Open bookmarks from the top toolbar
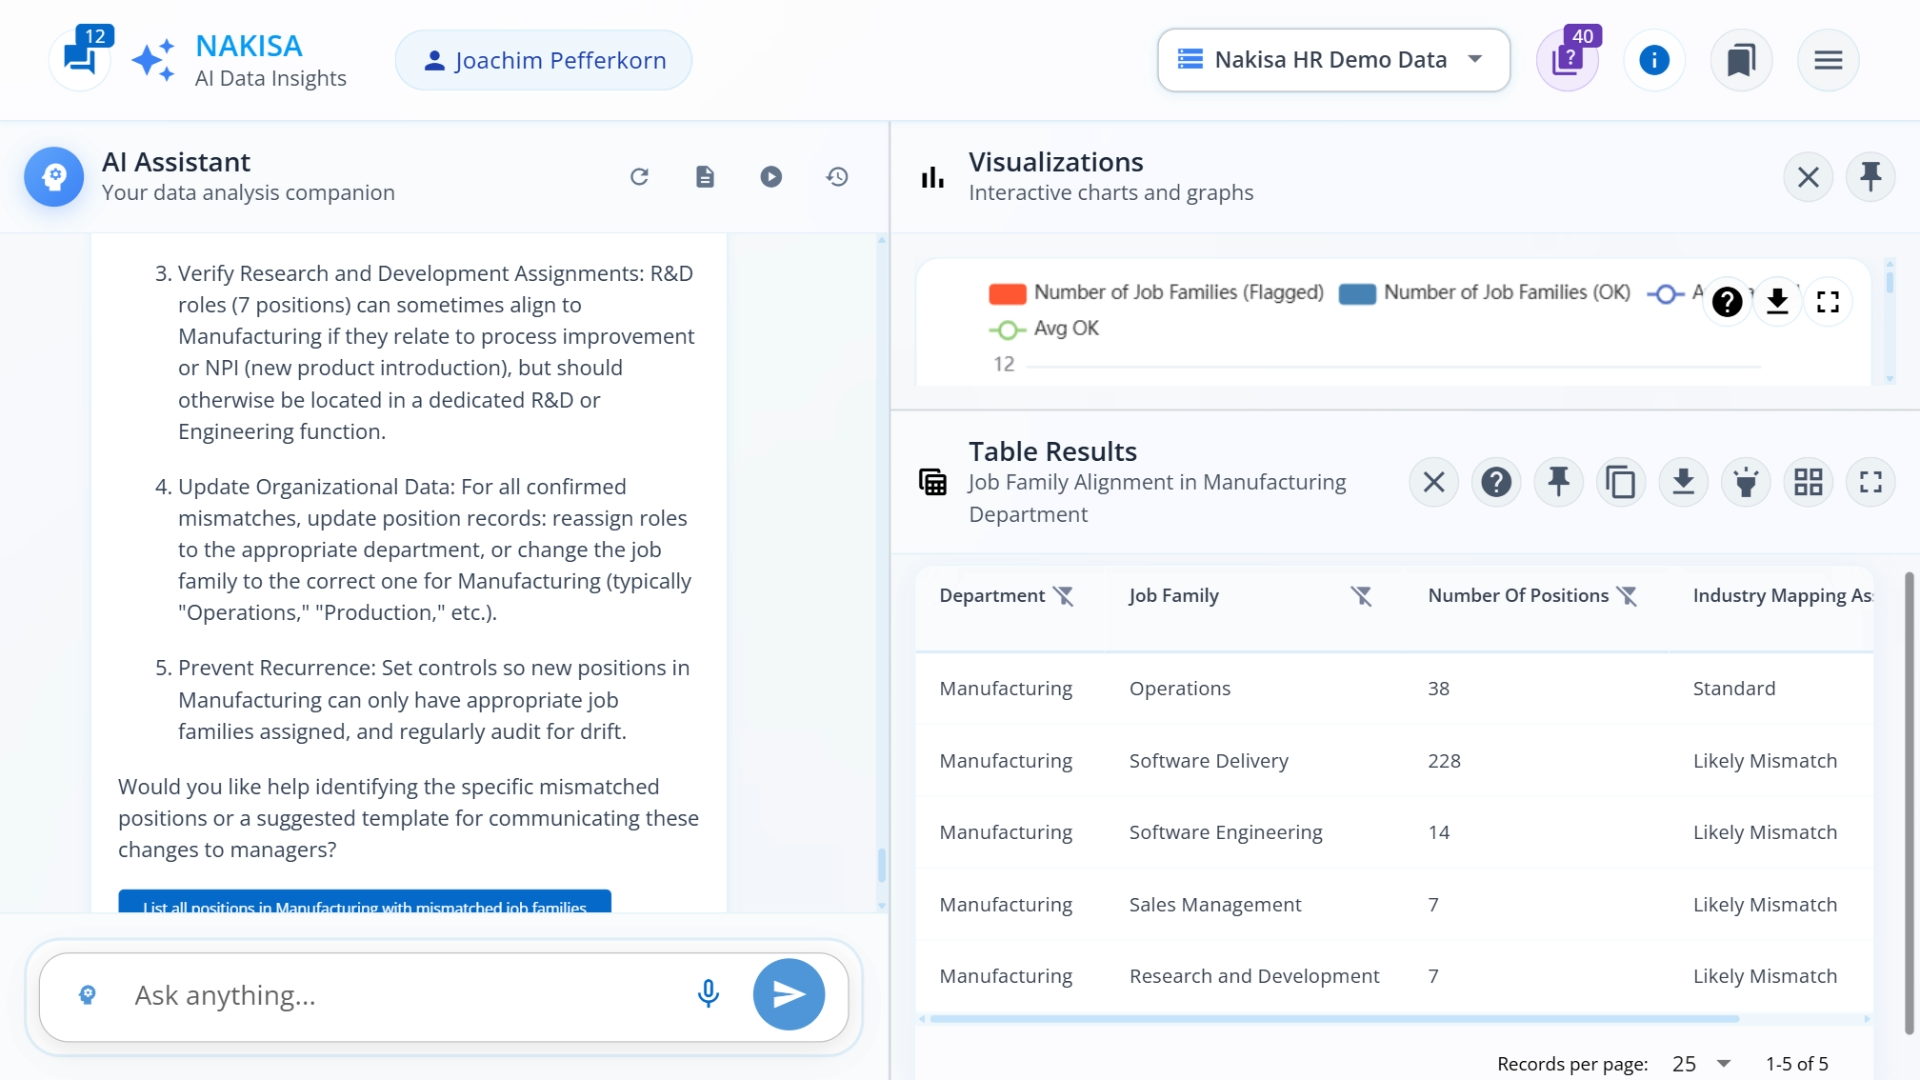 tap(1741, 60)
